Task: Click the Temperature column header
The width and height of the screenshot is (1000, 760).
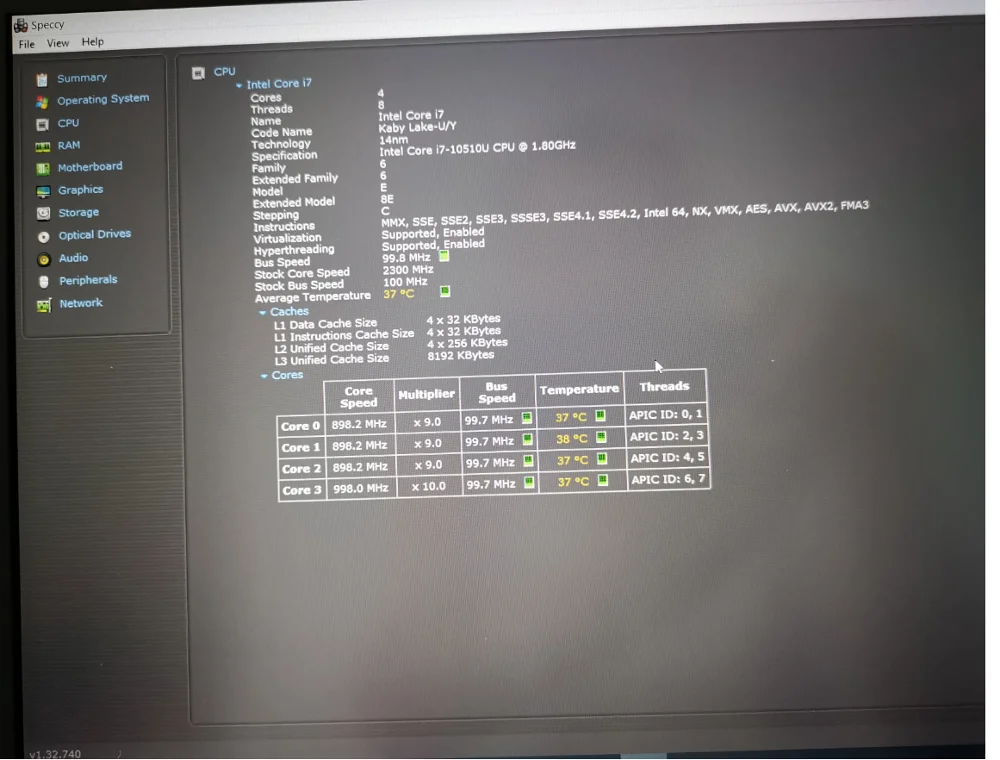Action: [579, 390]
